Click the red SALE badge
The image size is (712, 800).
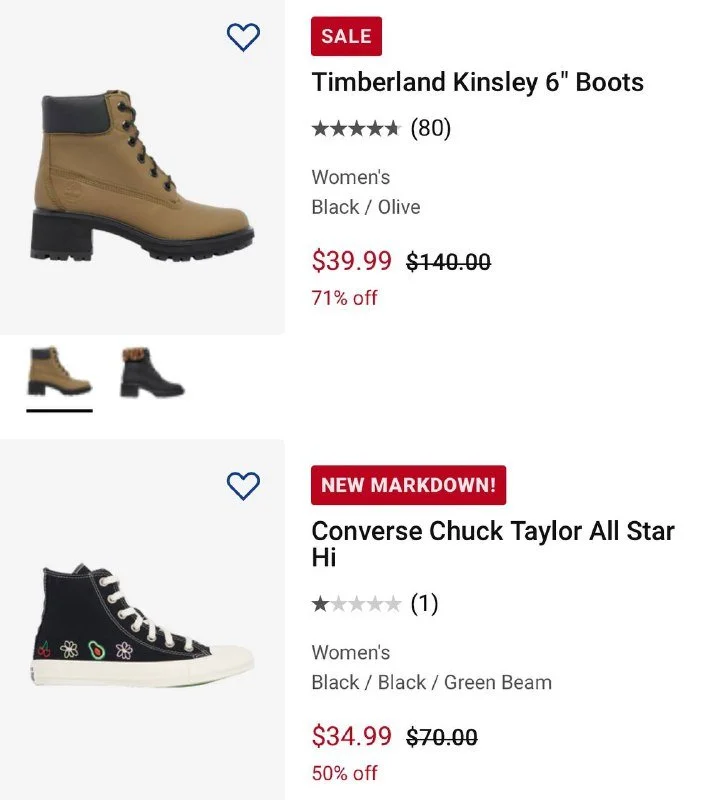(x=346, y=37)
